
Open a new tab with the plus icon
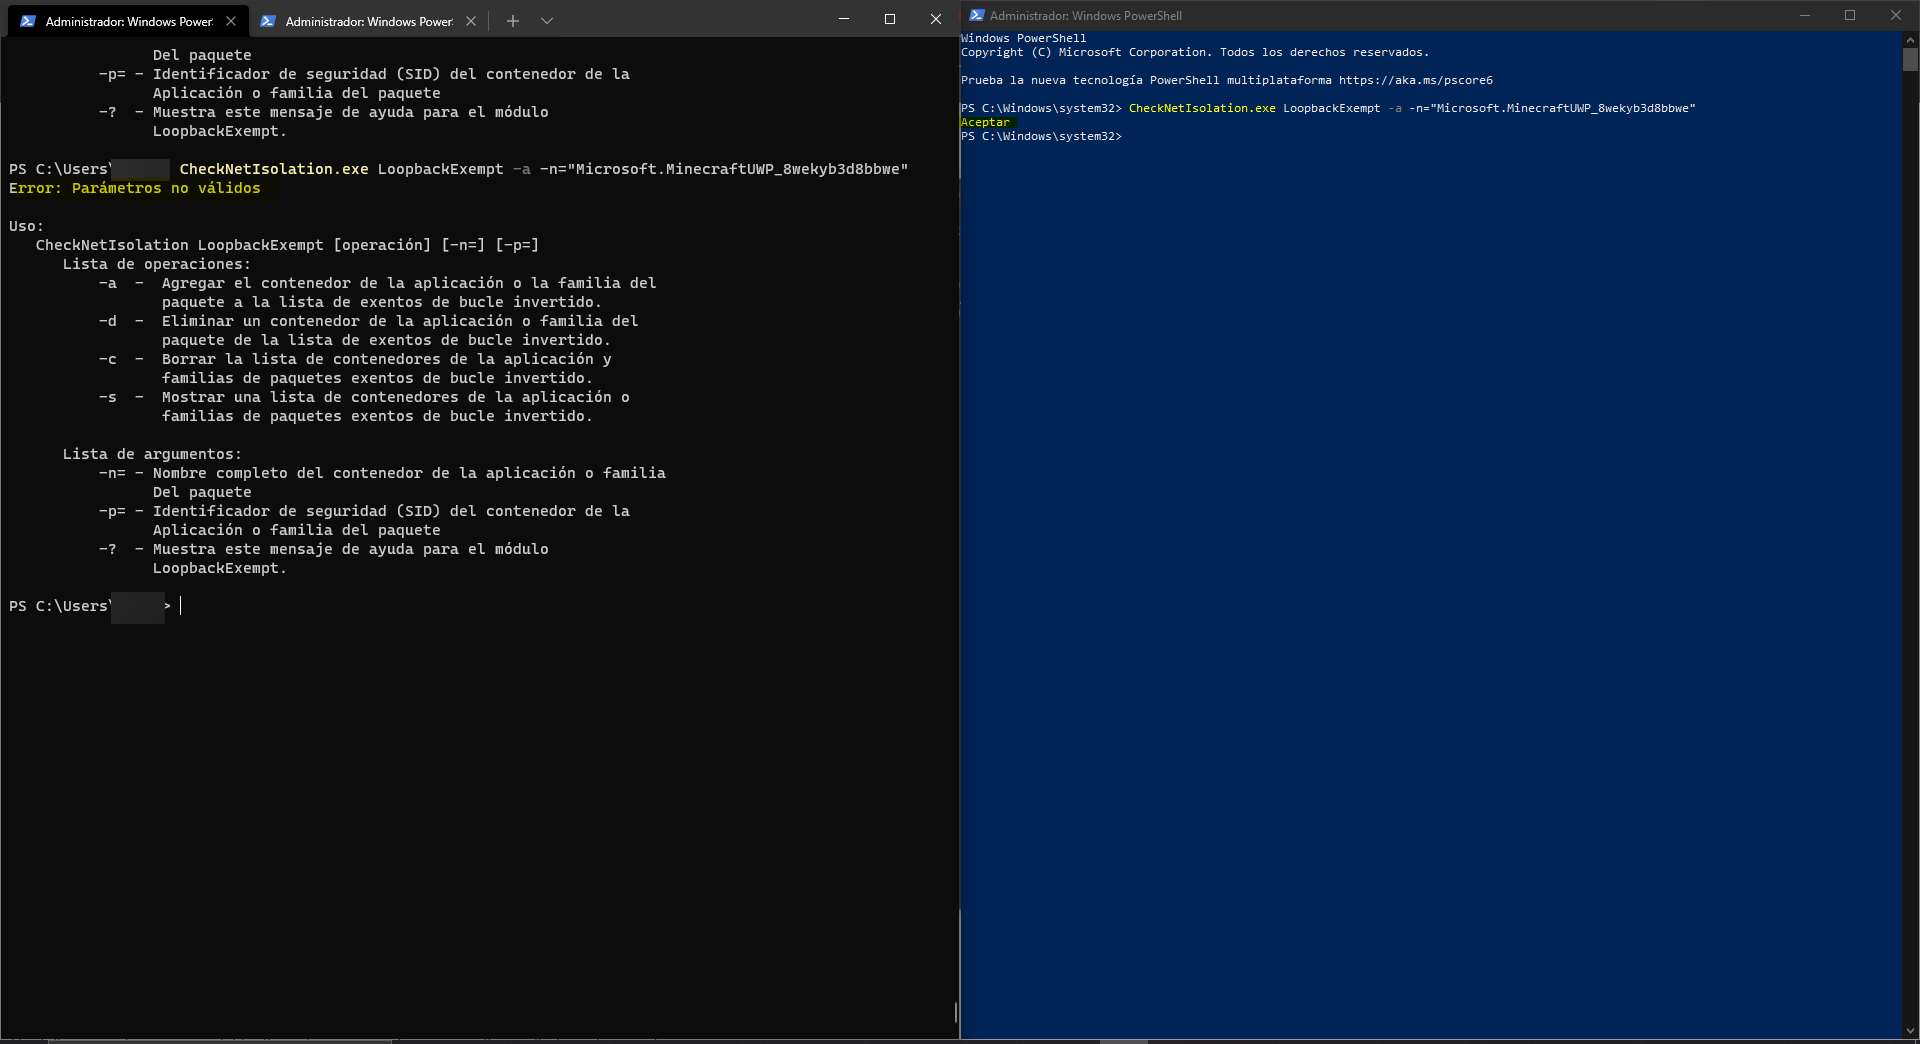[512, 20]
